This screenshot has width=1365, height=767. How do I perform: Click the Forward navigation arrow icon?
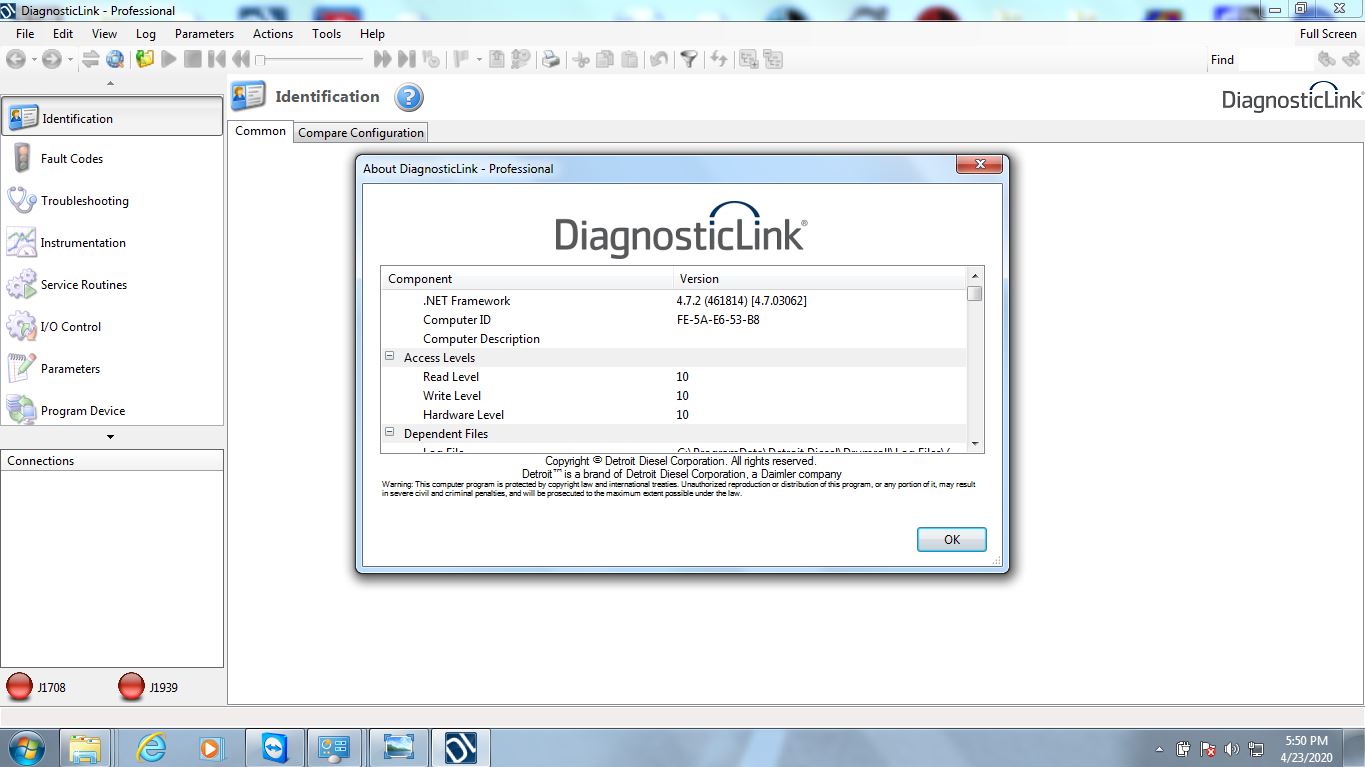click(x=51, y=60)
